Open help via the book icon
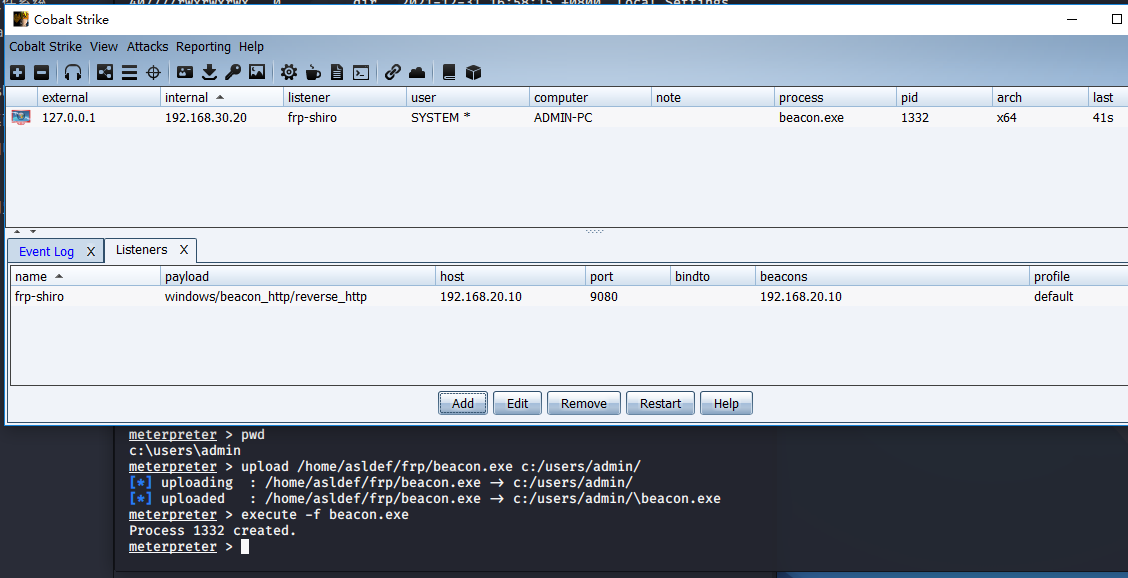This screenshot has width=1128, height=578. [449, 72]
